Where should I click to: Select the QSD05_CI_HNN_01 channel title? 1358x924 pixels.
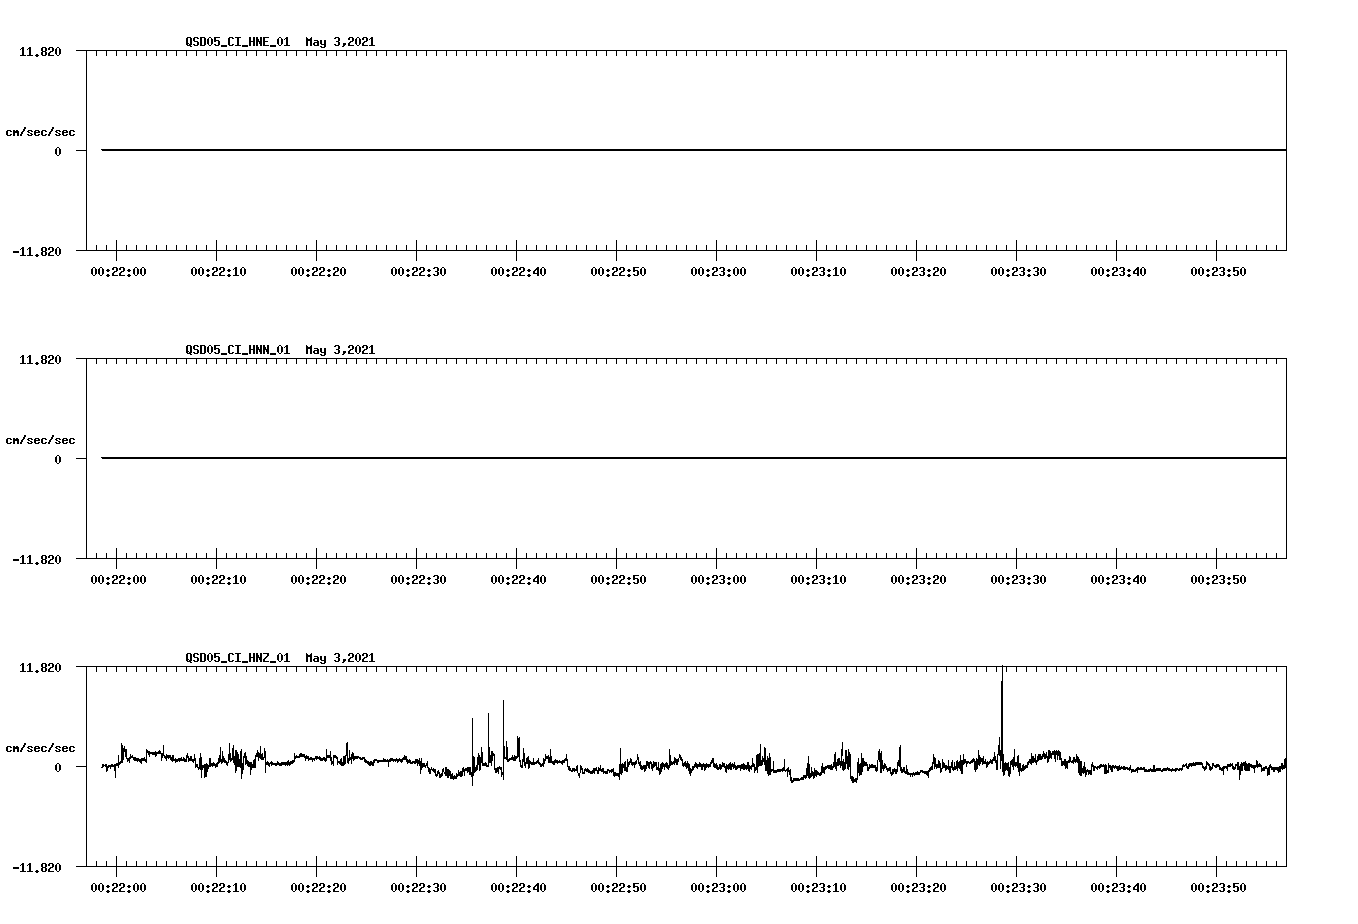coord(235,350)
